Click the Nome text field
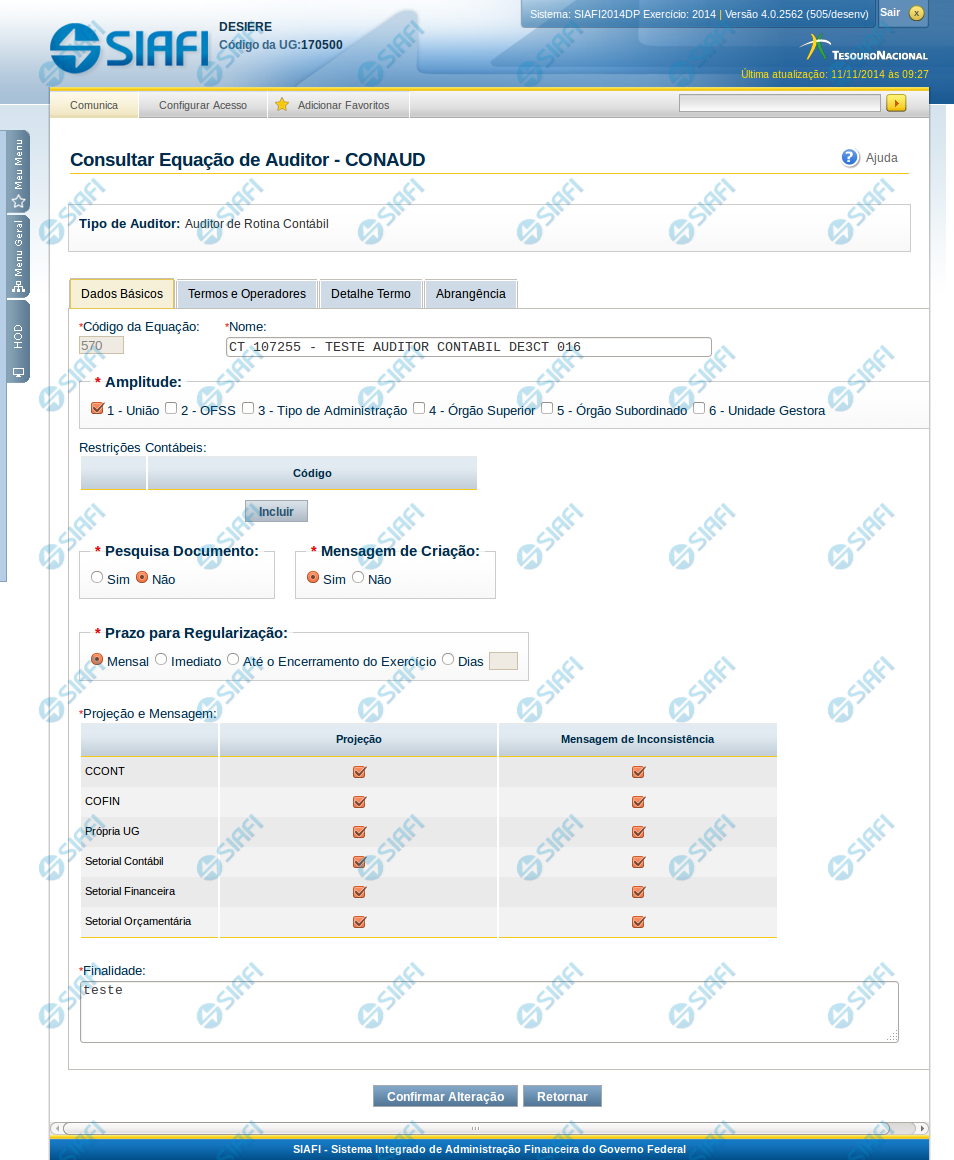Screen dimensions: 954x1160 [x=468, y=347]
